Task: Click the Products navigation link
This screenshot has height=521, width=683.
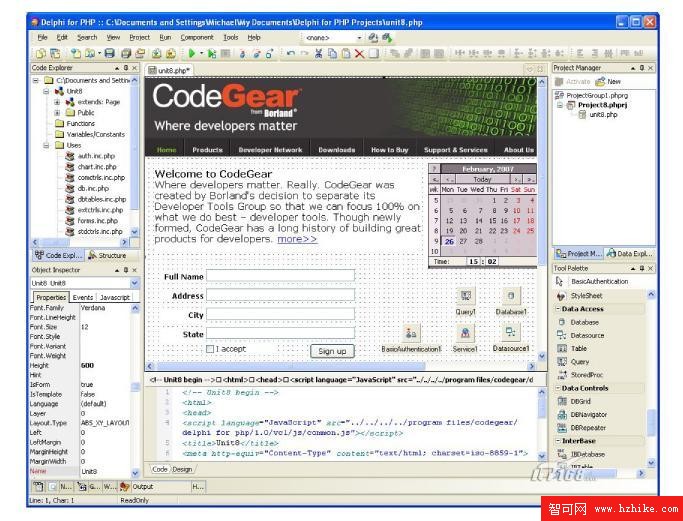Action: tap(207, 150)
